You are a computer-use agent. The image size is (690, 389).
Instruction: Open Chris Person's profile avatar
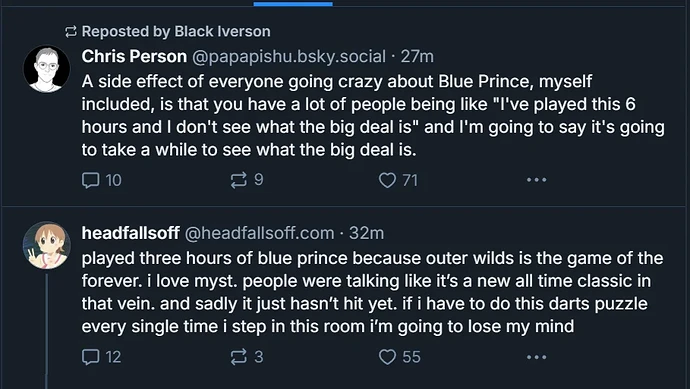46,69
